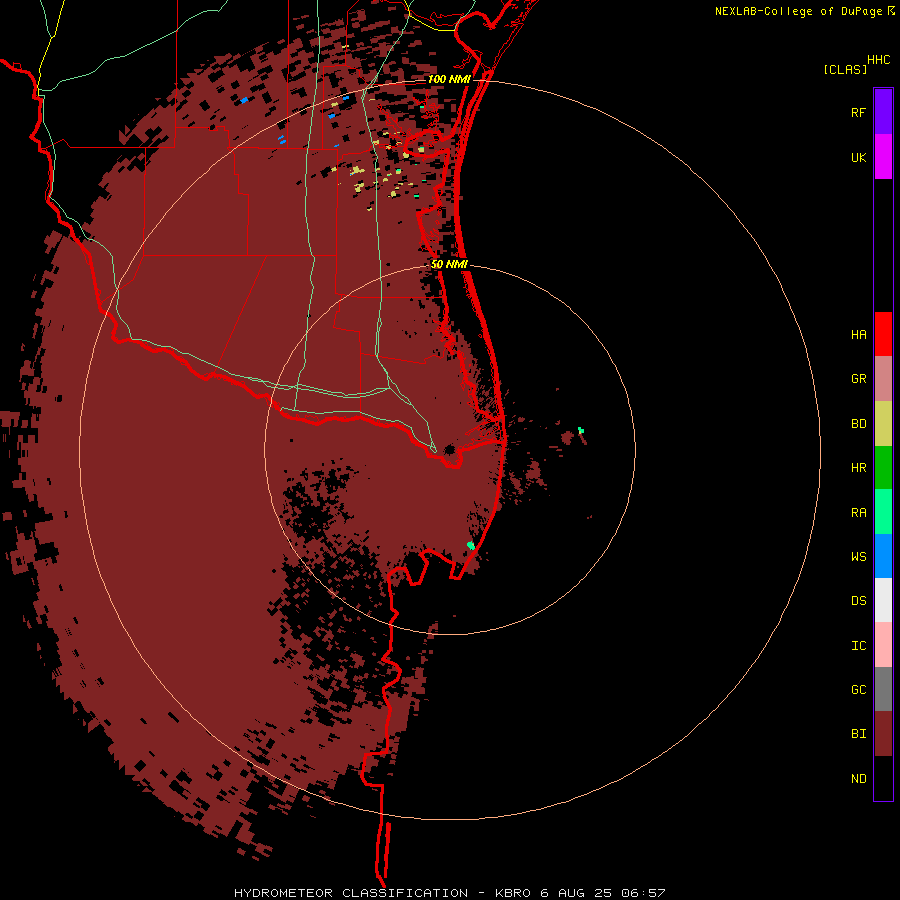Click the 100 NMI range ring label
This screenshot has height=900, width=900.
coord(449,79)
